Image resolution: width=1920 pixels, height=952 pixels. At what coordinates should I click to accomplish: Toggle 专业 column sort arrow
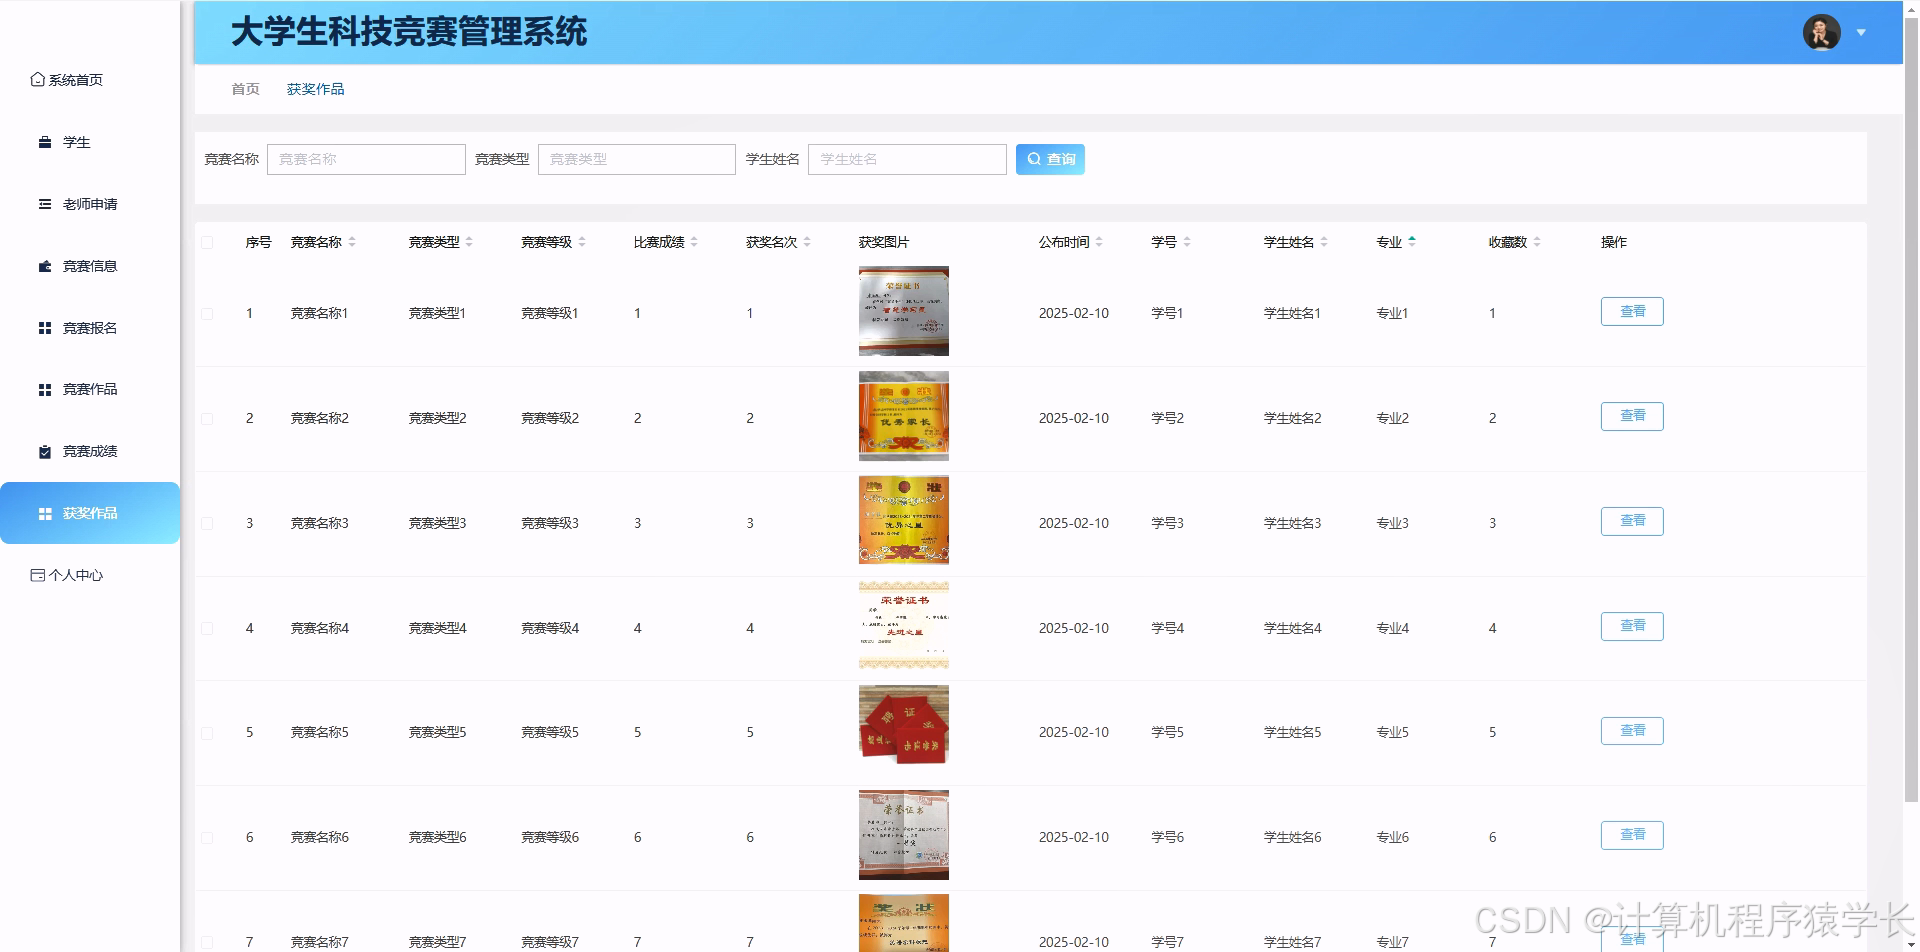click(1411, 241)
